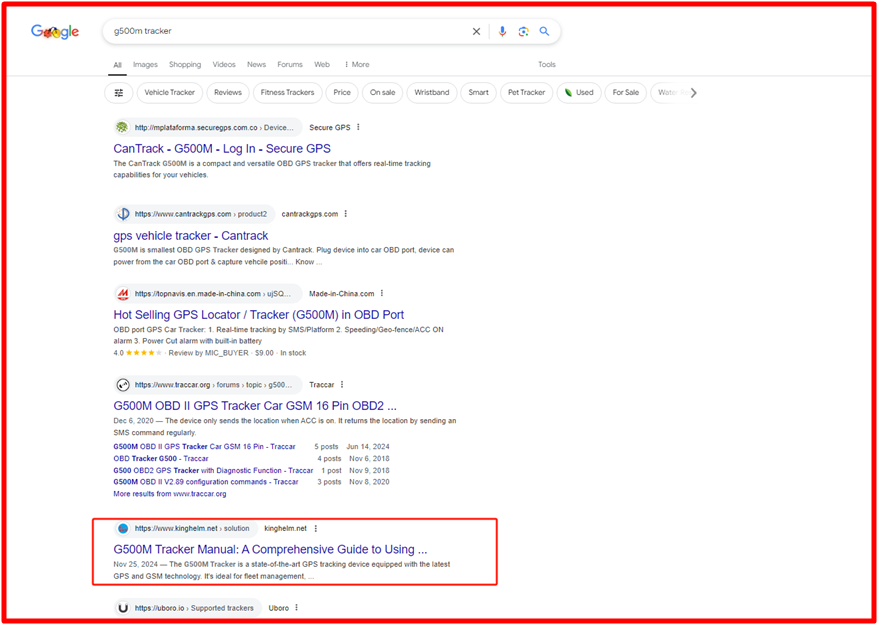Switch to the Shopping tab
This screenshot has height=625, width=878.
[x=185, y=65]
